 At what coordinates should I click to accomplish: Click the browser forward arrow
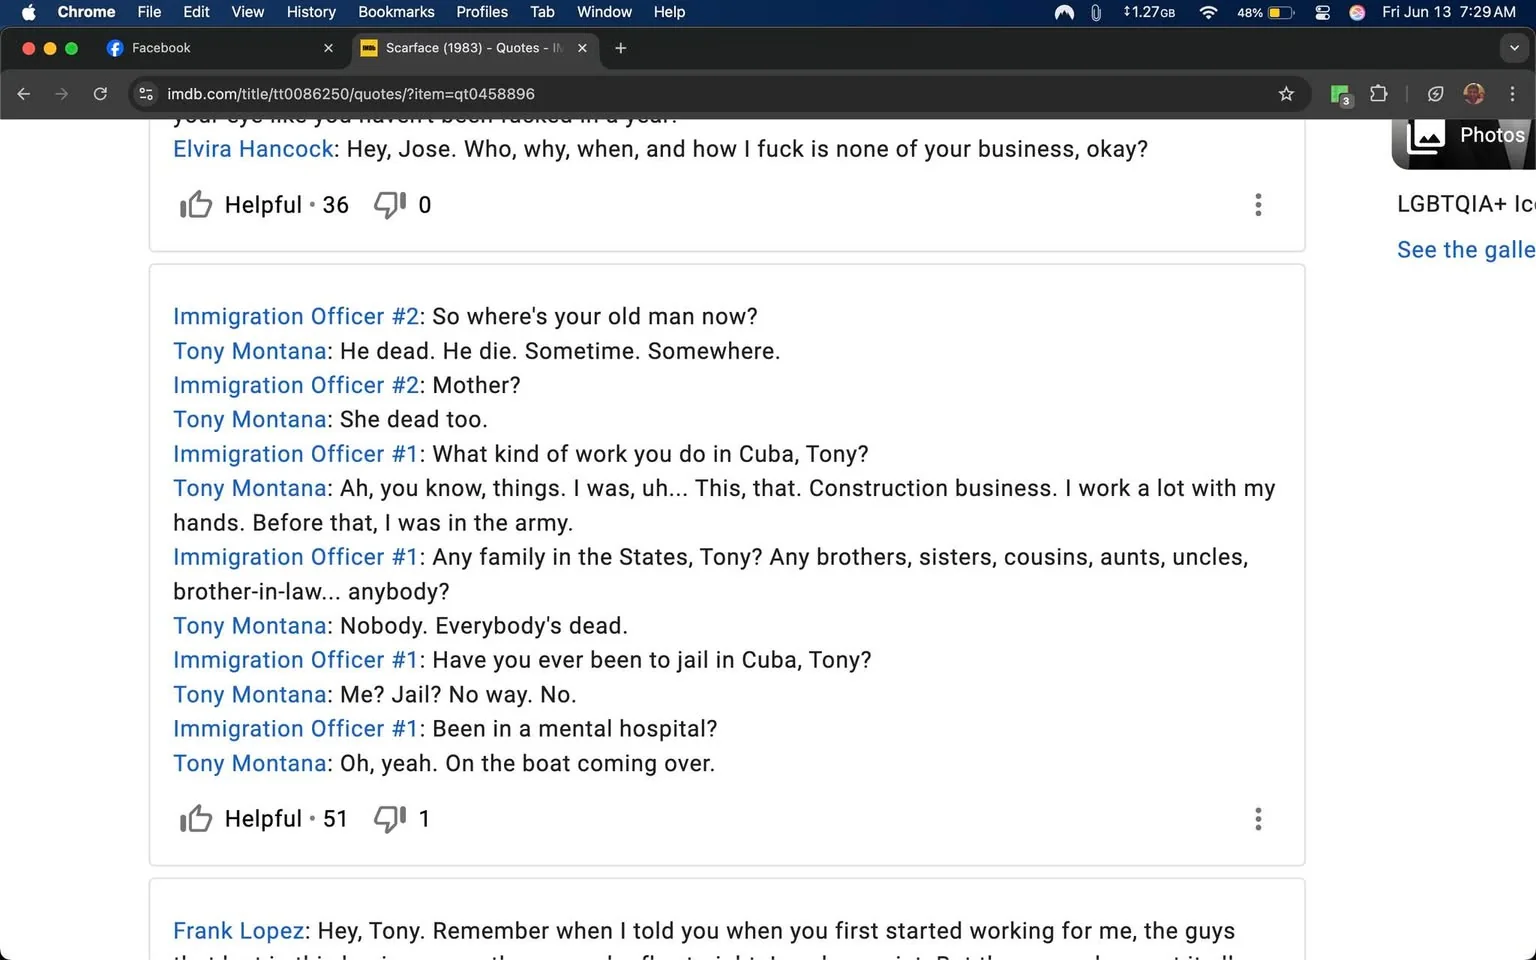tap(62, 94)
